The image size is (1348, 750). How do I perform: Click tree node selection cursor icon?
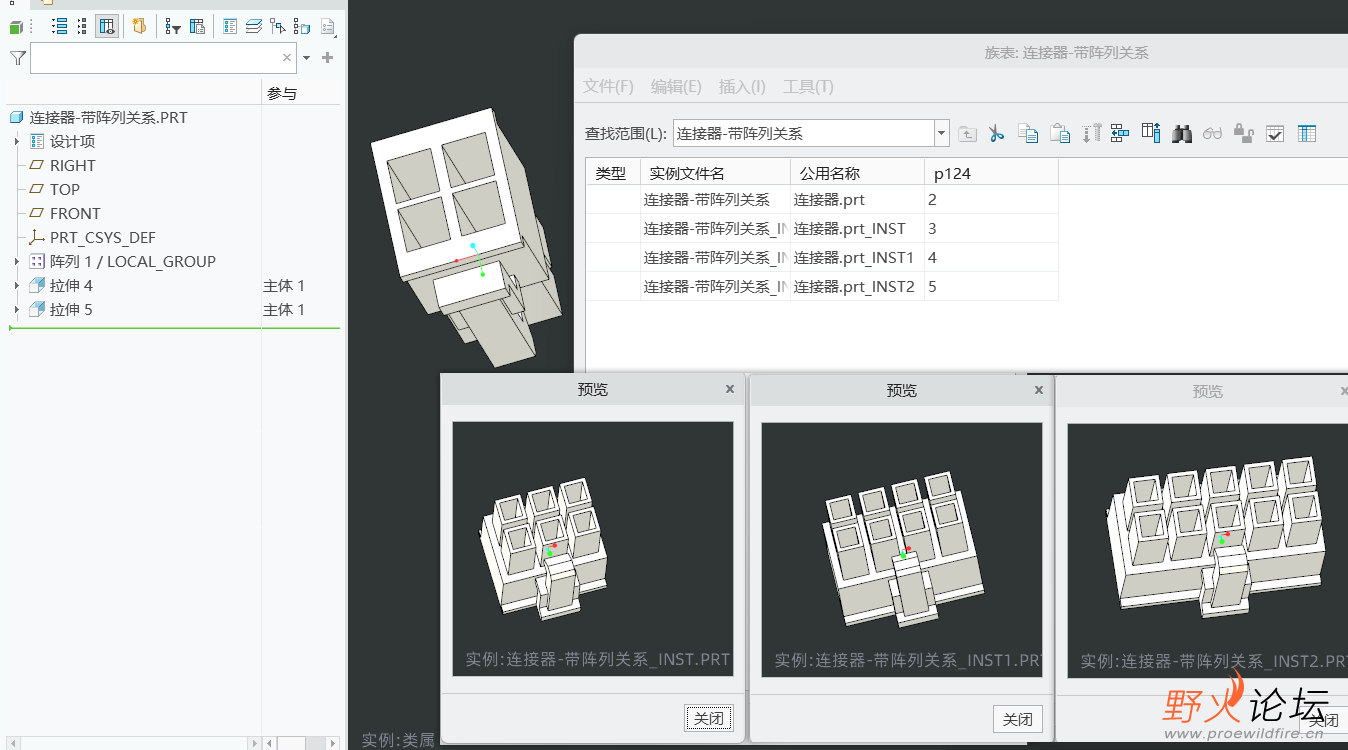(278, 27)
